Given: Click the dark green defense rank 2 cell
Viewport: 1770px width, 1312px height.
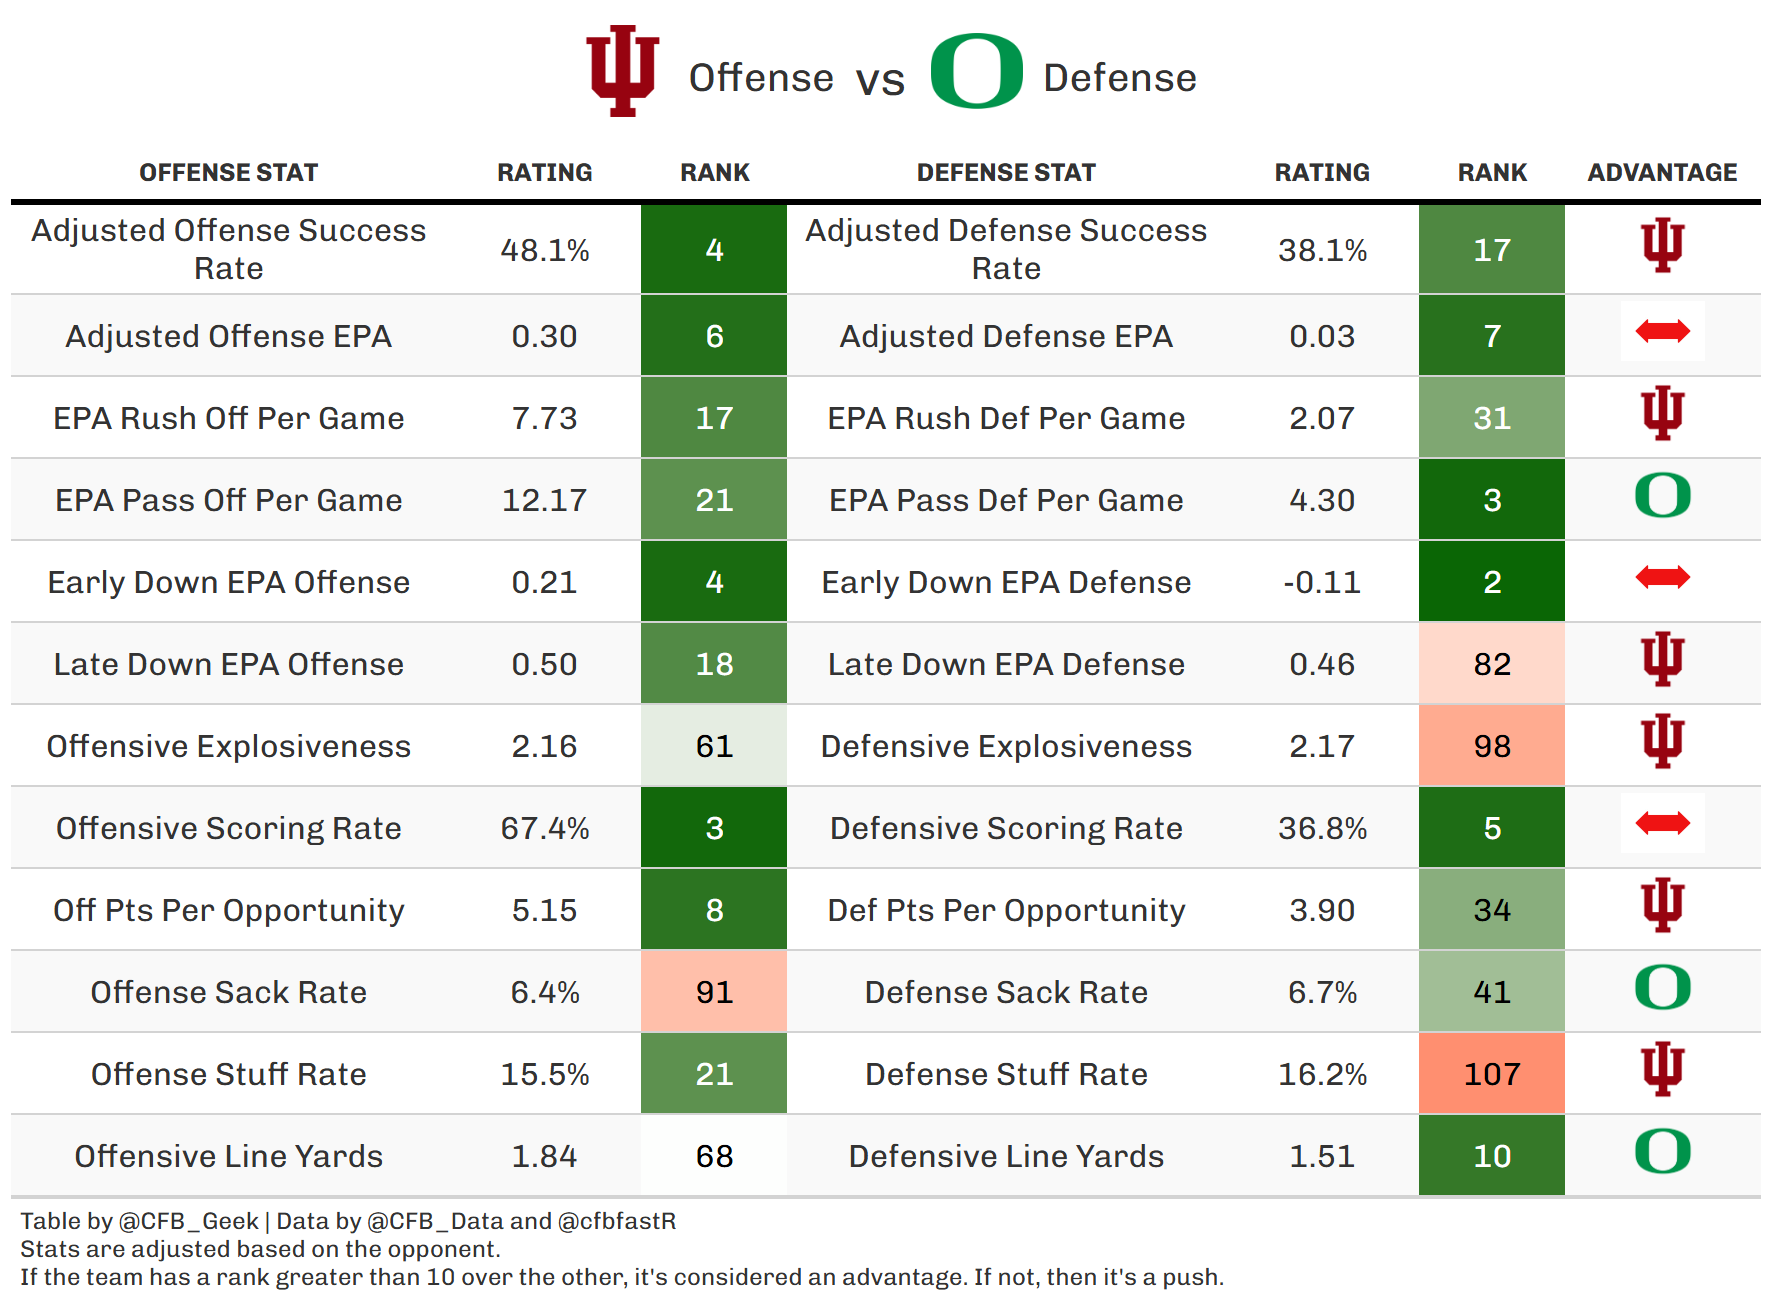Looking at the screenshot, I should 1491,582.
